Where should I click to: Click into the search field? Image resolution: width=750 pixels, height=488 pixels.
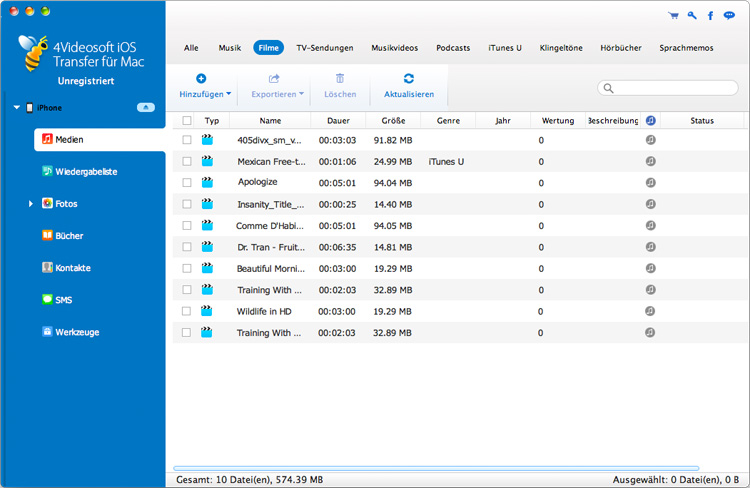670,88
